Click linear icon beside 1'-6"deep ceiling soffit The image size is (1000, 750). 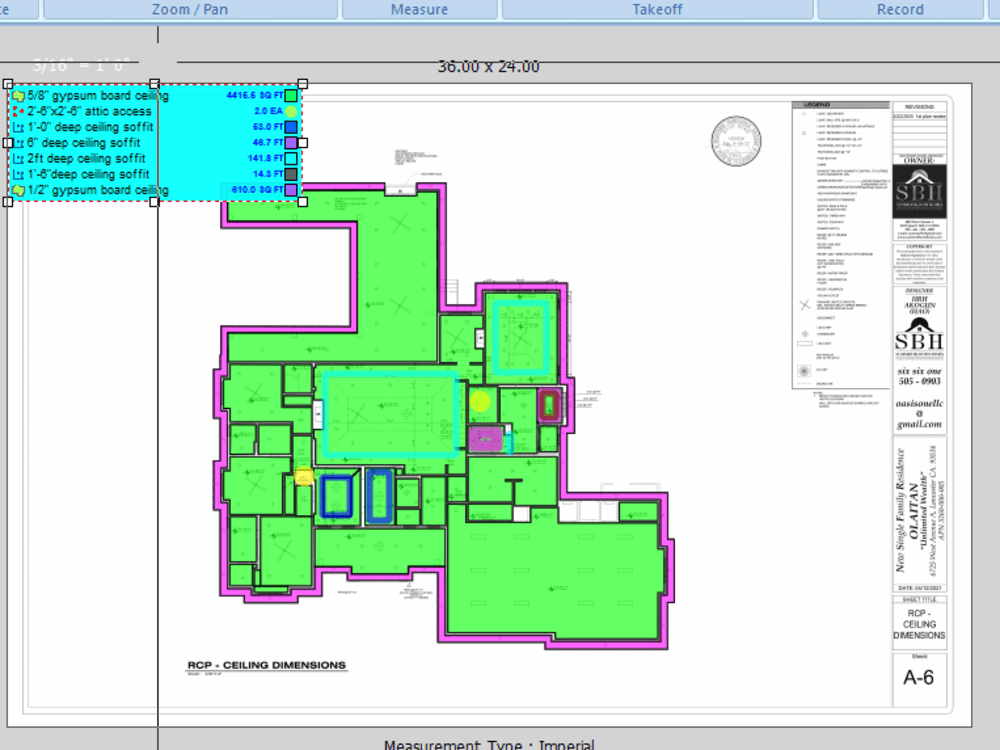click(x=18, y=175)
